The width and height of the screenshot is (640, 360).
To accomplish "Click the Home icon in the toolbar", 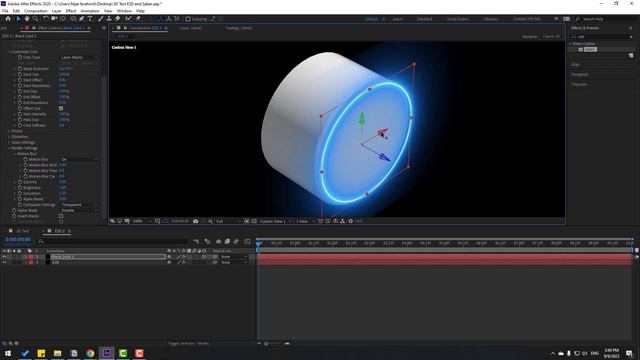I will [x=8, y=19].
